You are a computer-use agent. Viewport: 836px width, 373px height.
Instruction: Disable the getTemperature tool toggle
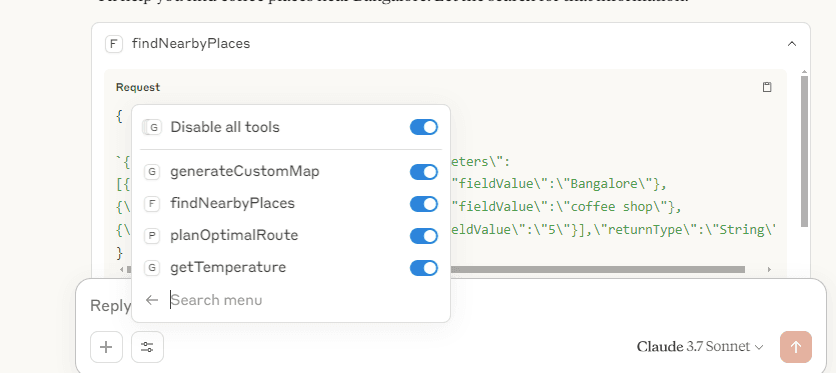pos(424,267)
